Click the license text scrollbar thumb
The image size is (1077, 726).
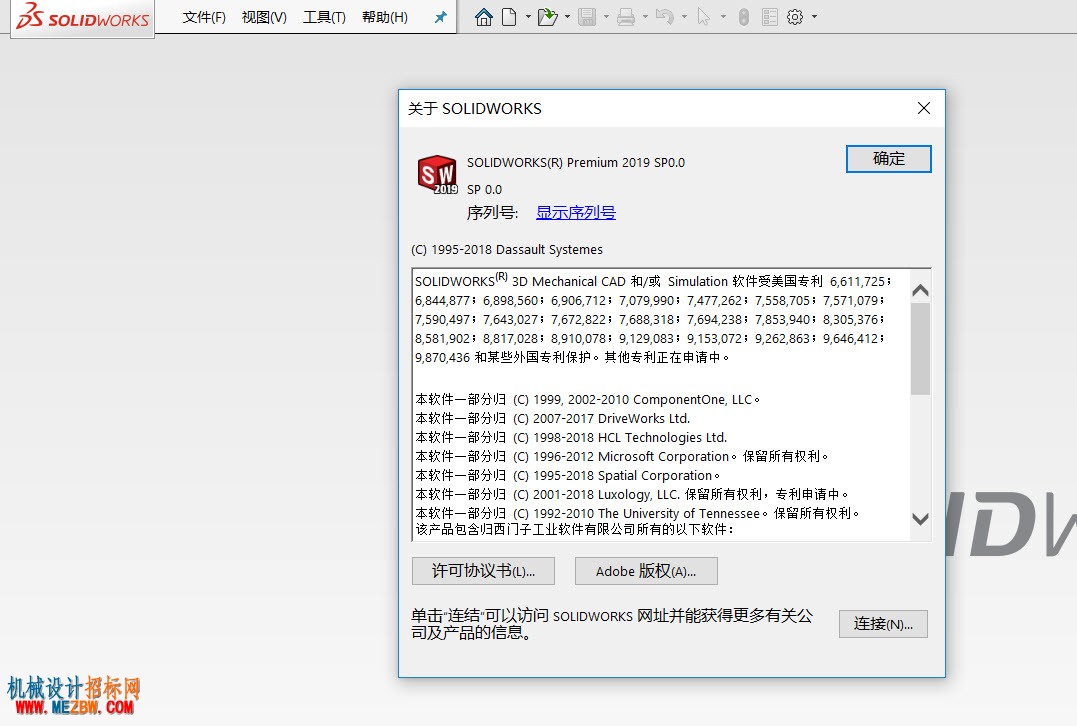pyautogui.click(x=920, y=349)
